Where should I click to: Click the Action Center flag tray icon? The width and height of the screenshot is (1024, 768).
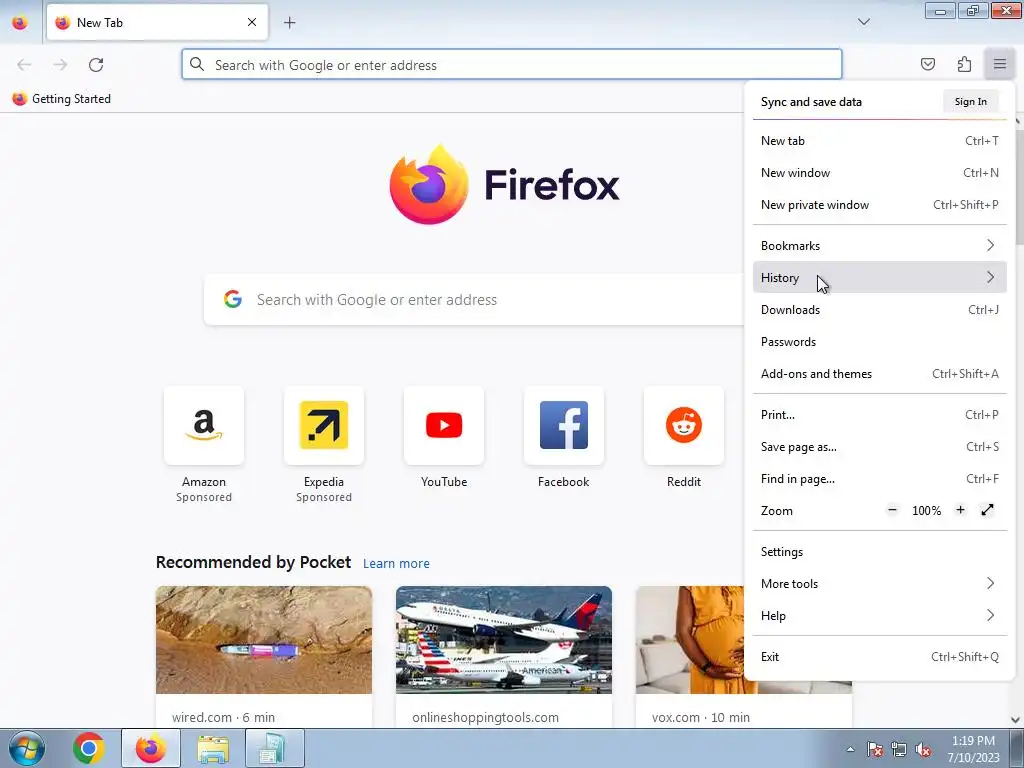tap(875, 749)
